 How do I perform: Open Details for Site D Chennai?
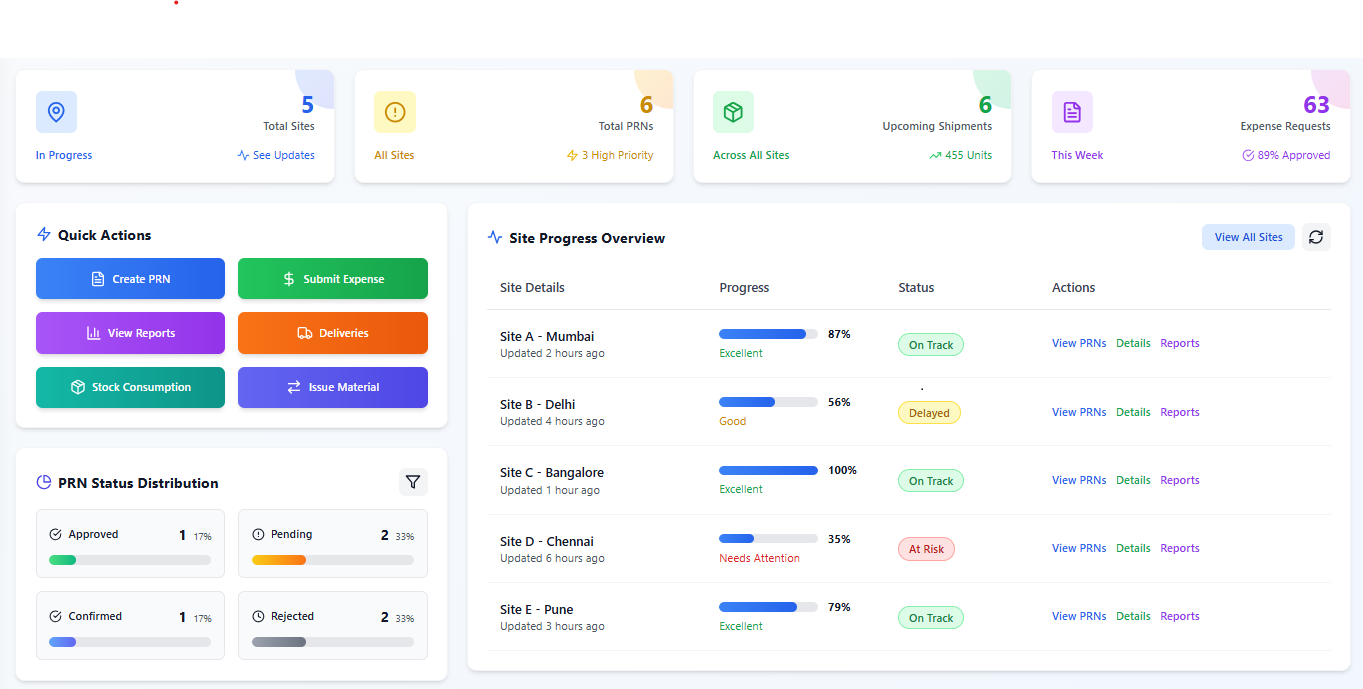tap(1133, 547)
